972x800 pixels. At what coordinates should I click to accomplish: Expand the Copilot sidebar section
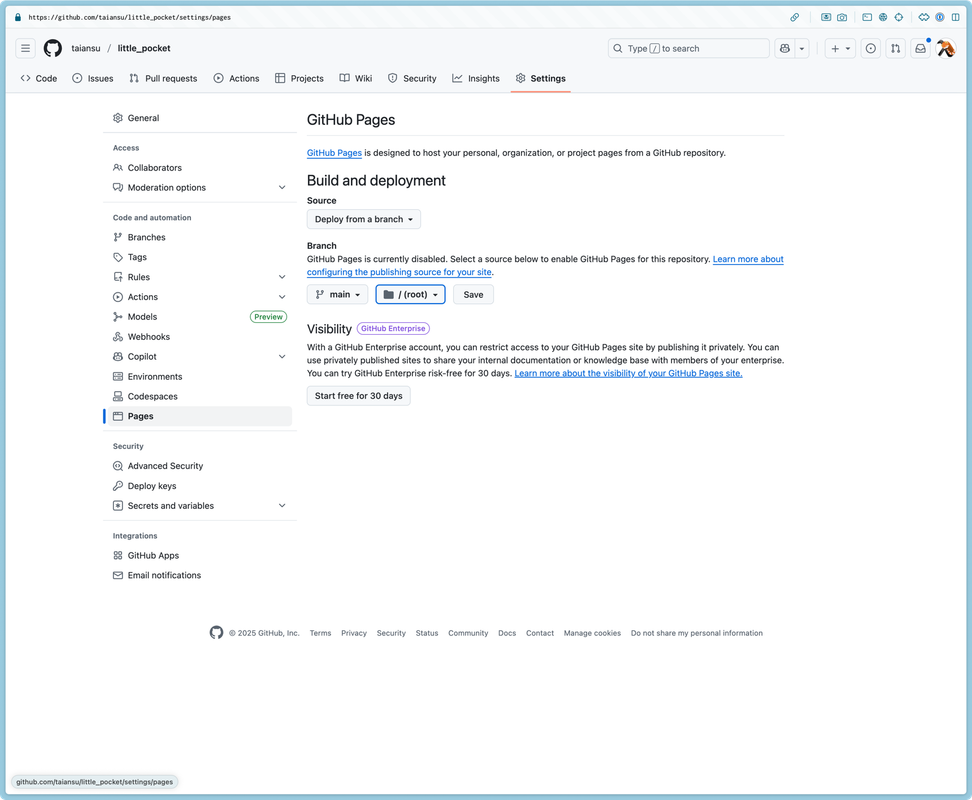pyautogui.click(x=282, y=356)
